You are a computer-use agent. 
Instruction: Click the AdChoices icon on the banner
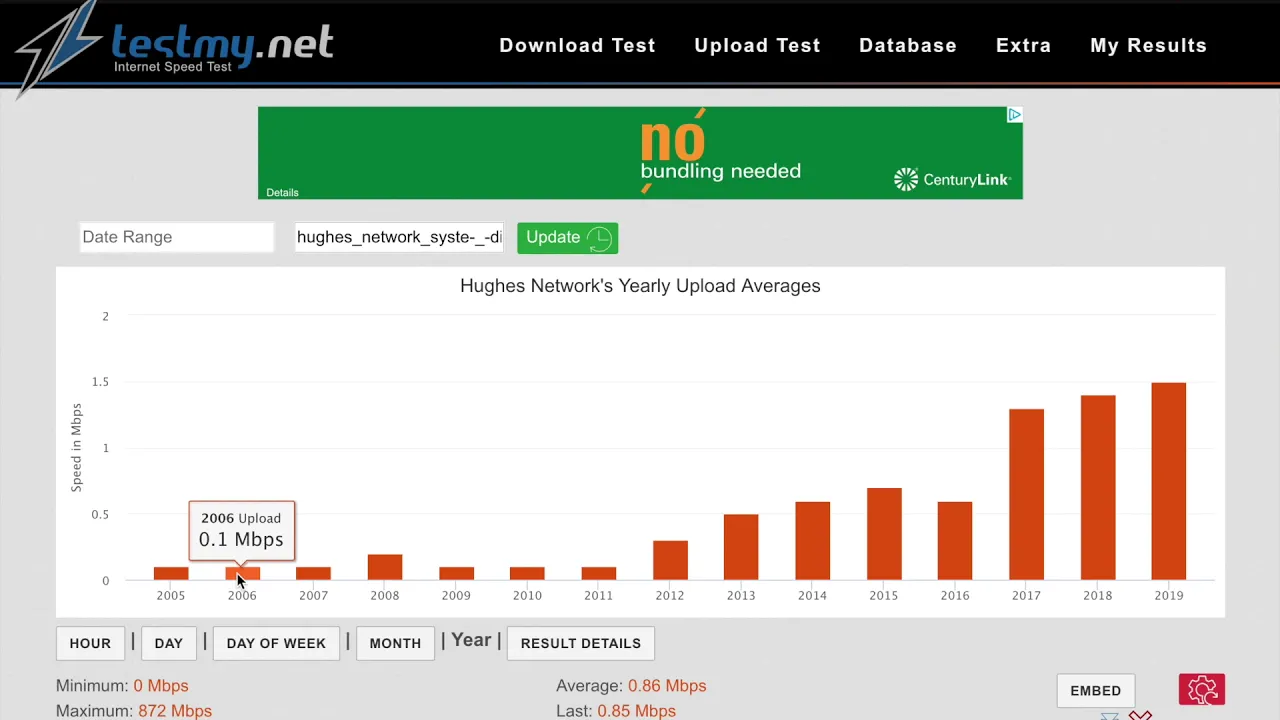[1014, 115]
